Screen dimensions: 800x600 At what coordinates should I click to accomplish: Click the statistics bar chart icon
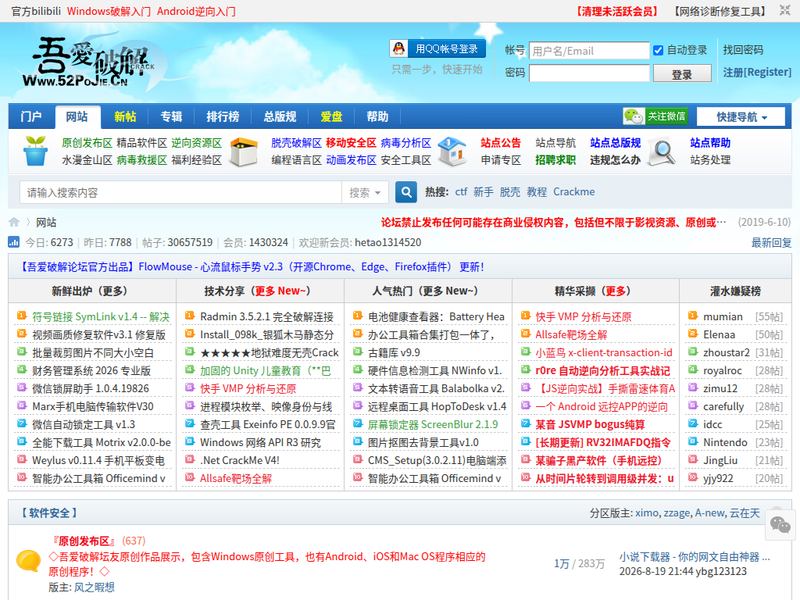(x=14, y=242)
